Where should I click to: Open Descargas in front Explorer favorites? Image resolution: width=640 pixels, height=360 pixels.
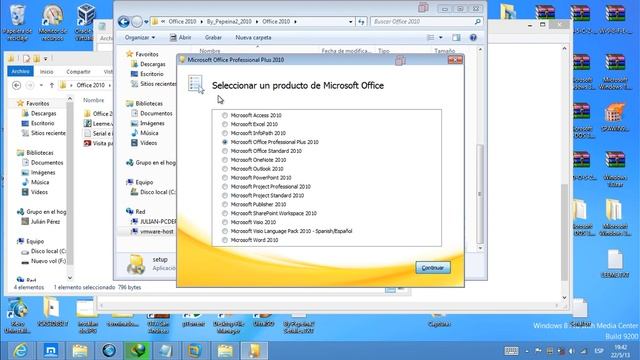click(153, 64)
